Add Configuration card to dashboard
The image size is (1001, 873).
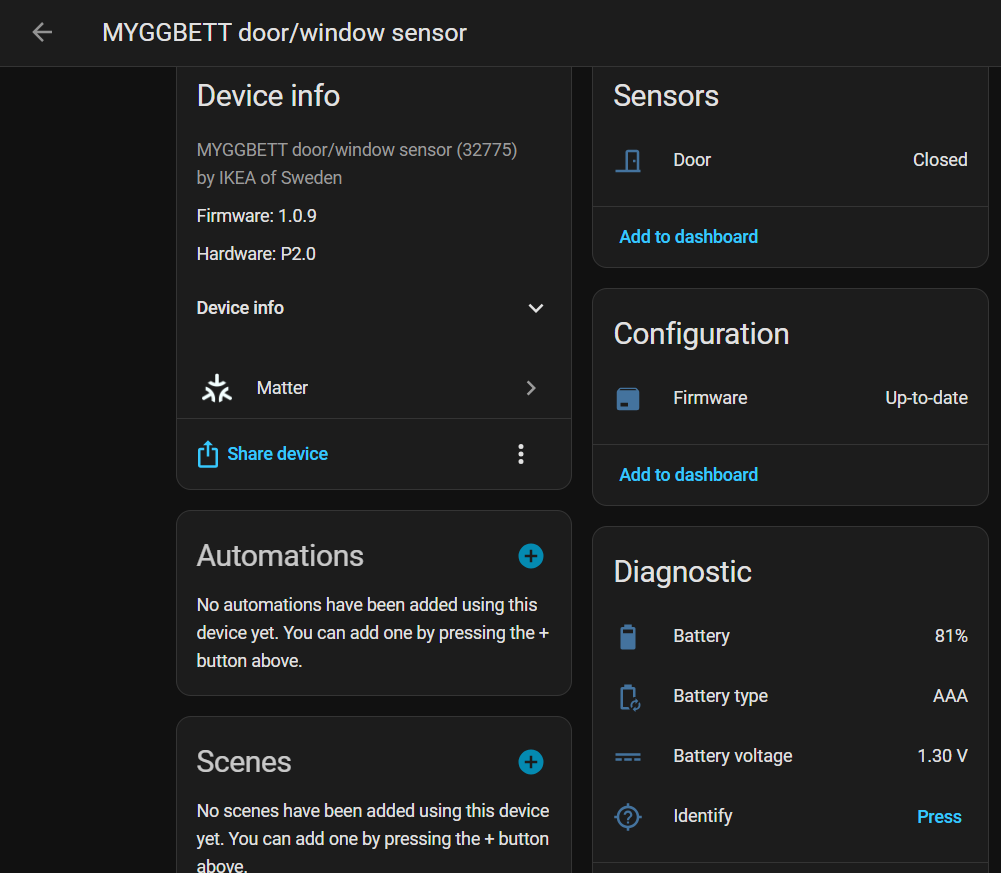coord(688,474)
